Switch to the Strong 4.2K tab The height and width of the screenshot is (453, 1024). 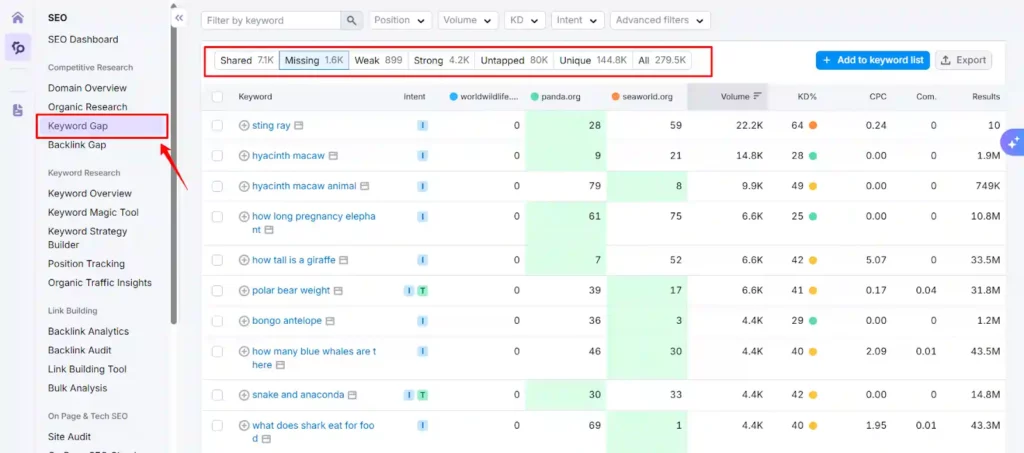click(x=441, y=60)
